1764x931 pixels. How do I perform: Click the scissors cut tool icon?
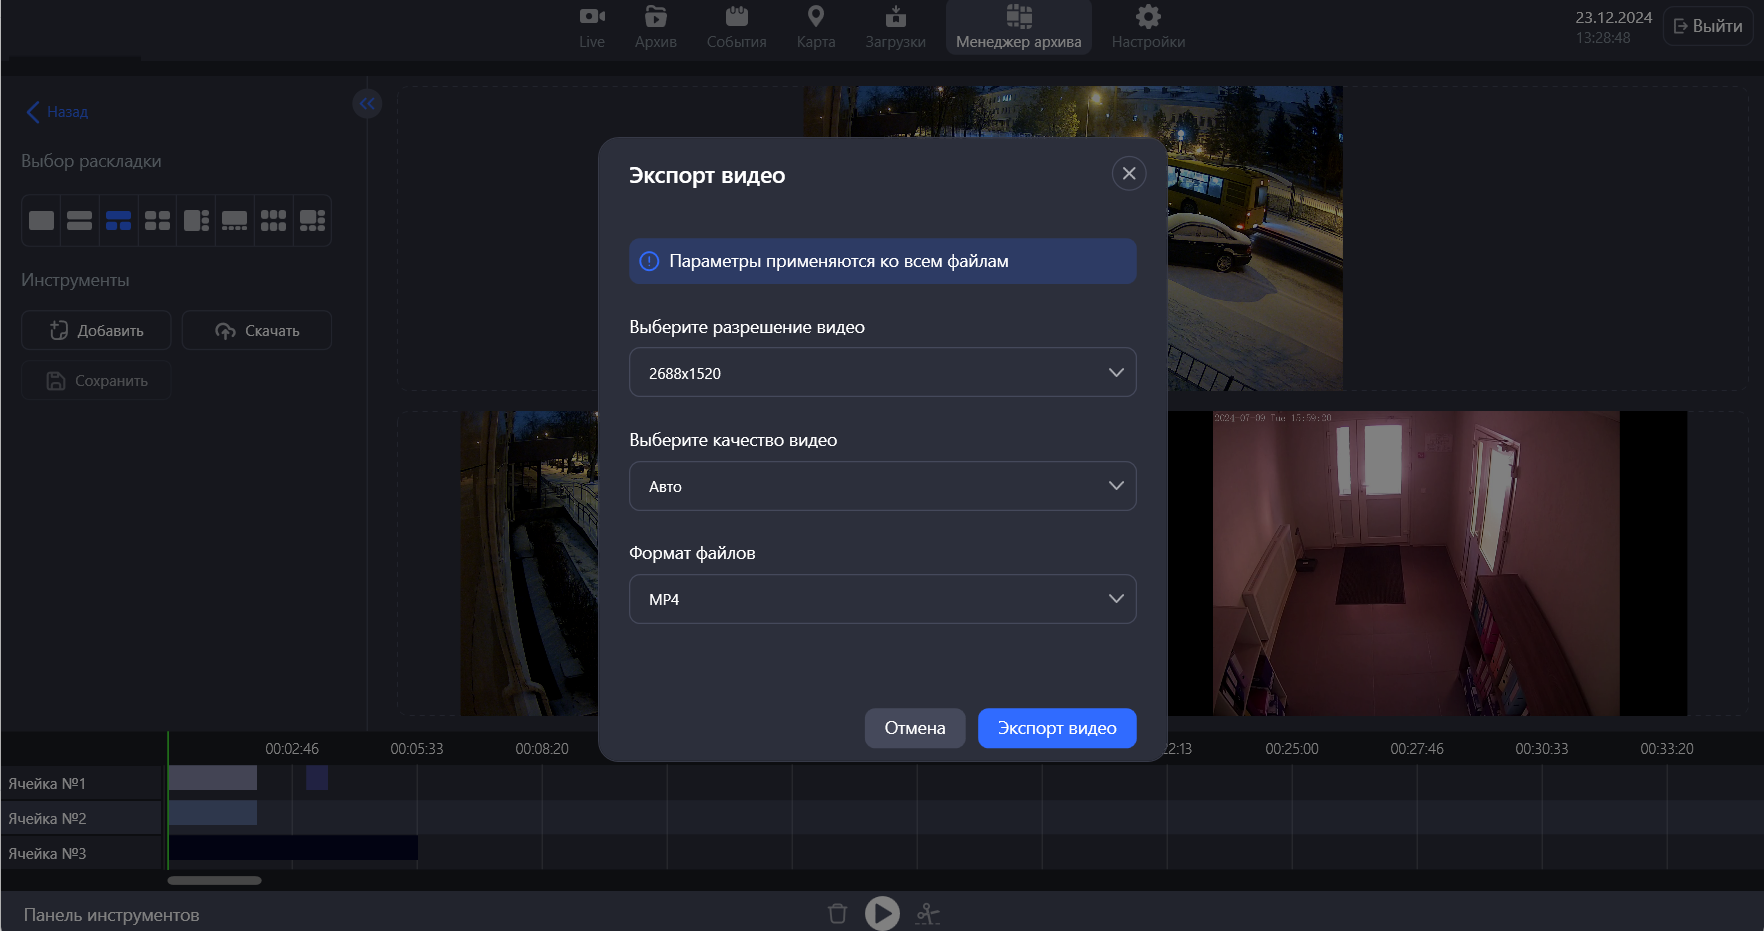(x=928, y=914)
